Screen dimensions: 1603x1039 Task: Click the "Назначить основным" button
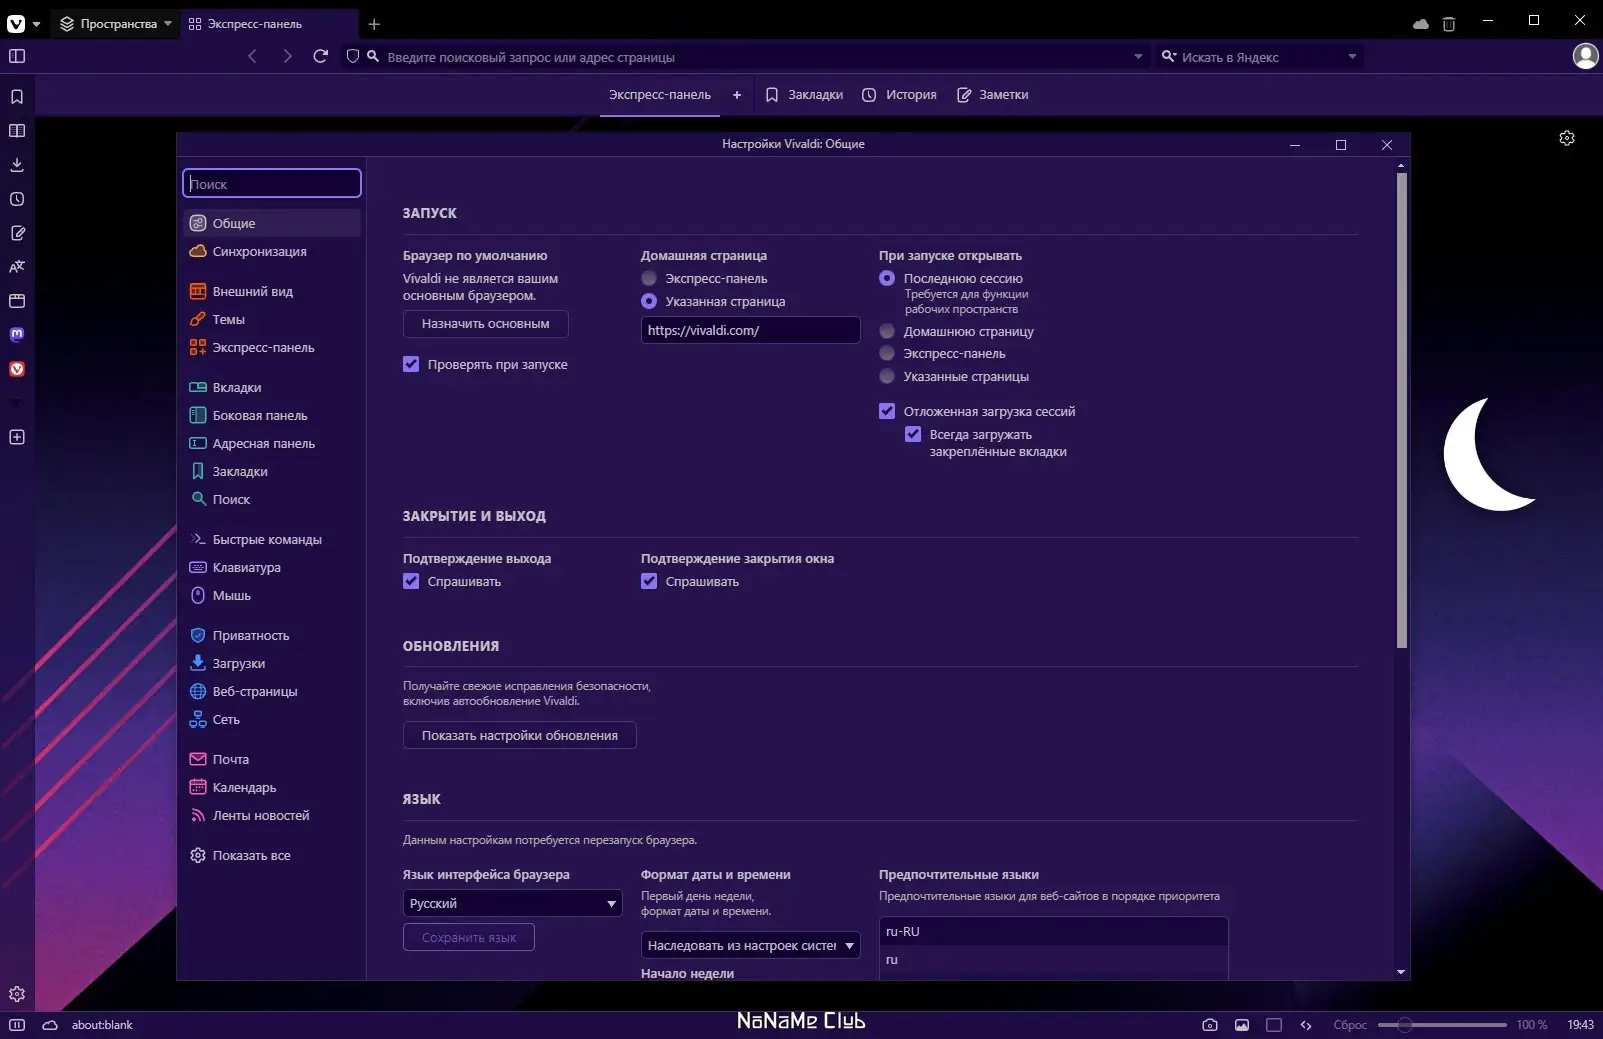485,324
